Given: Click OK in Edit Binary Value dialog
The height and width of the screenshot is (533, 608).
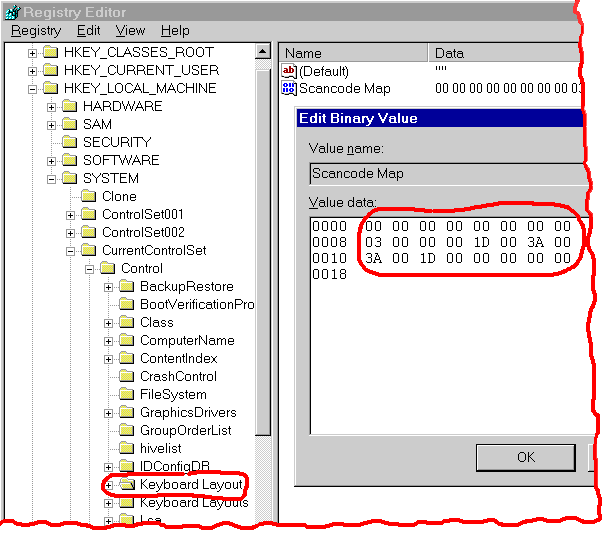Looking at the screenshot, I should (x=526, y=457).
